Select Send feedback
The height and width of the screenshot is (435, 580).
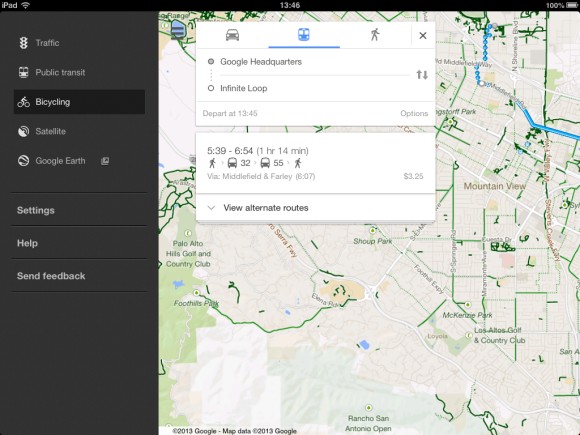pos(79,276)
